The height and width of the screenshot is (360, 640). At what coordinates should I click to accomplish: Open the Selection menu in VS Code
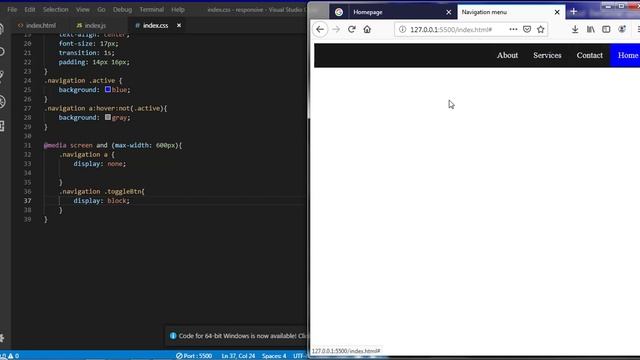pyautogui.click(x=56, y=9)
